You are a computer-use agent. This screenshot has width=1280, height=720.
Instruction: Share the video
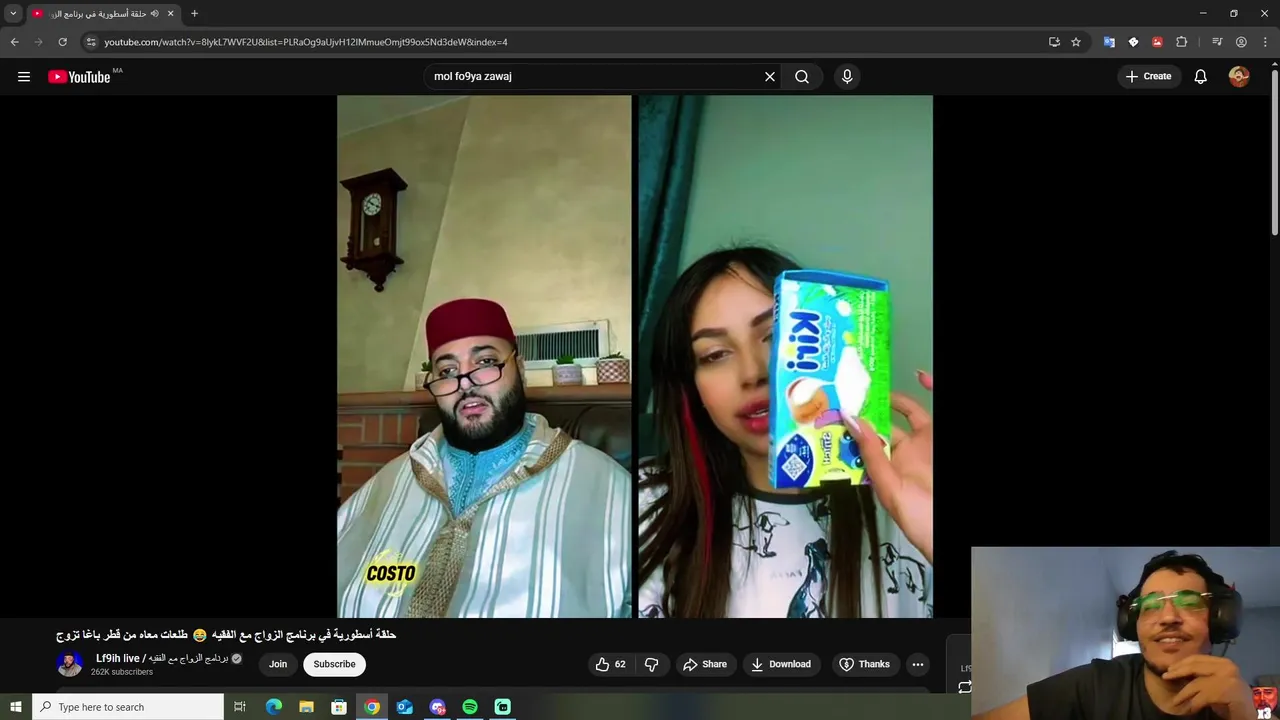coord(705,664)
